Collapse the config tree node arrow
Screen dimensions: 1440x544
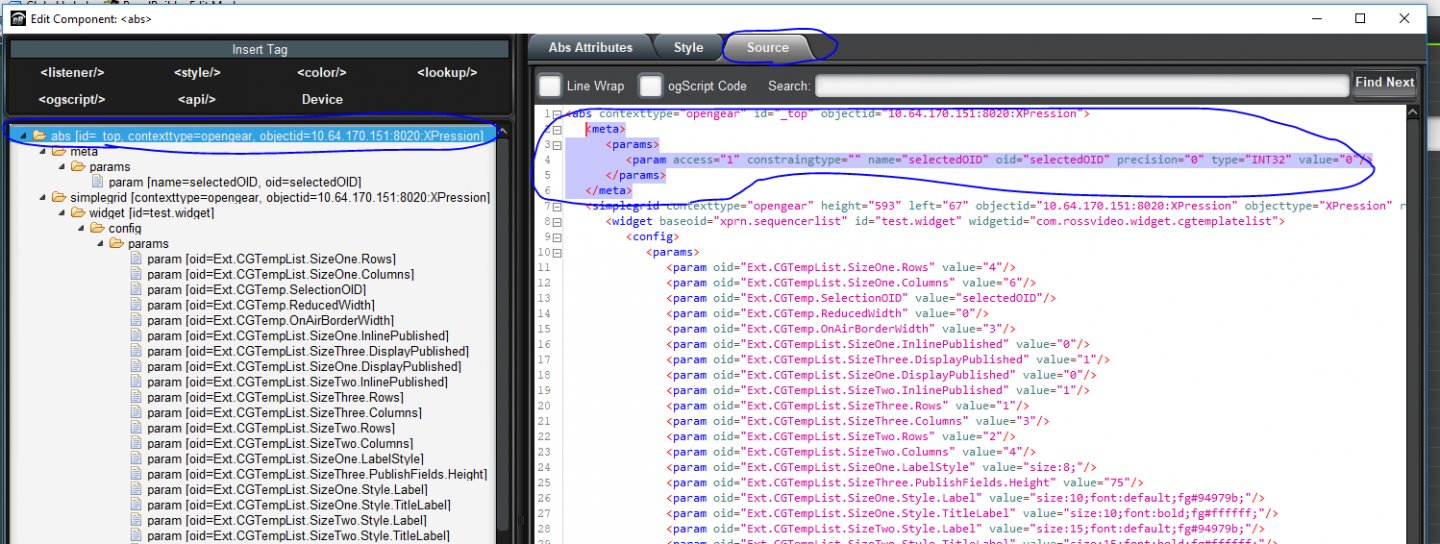80,228
